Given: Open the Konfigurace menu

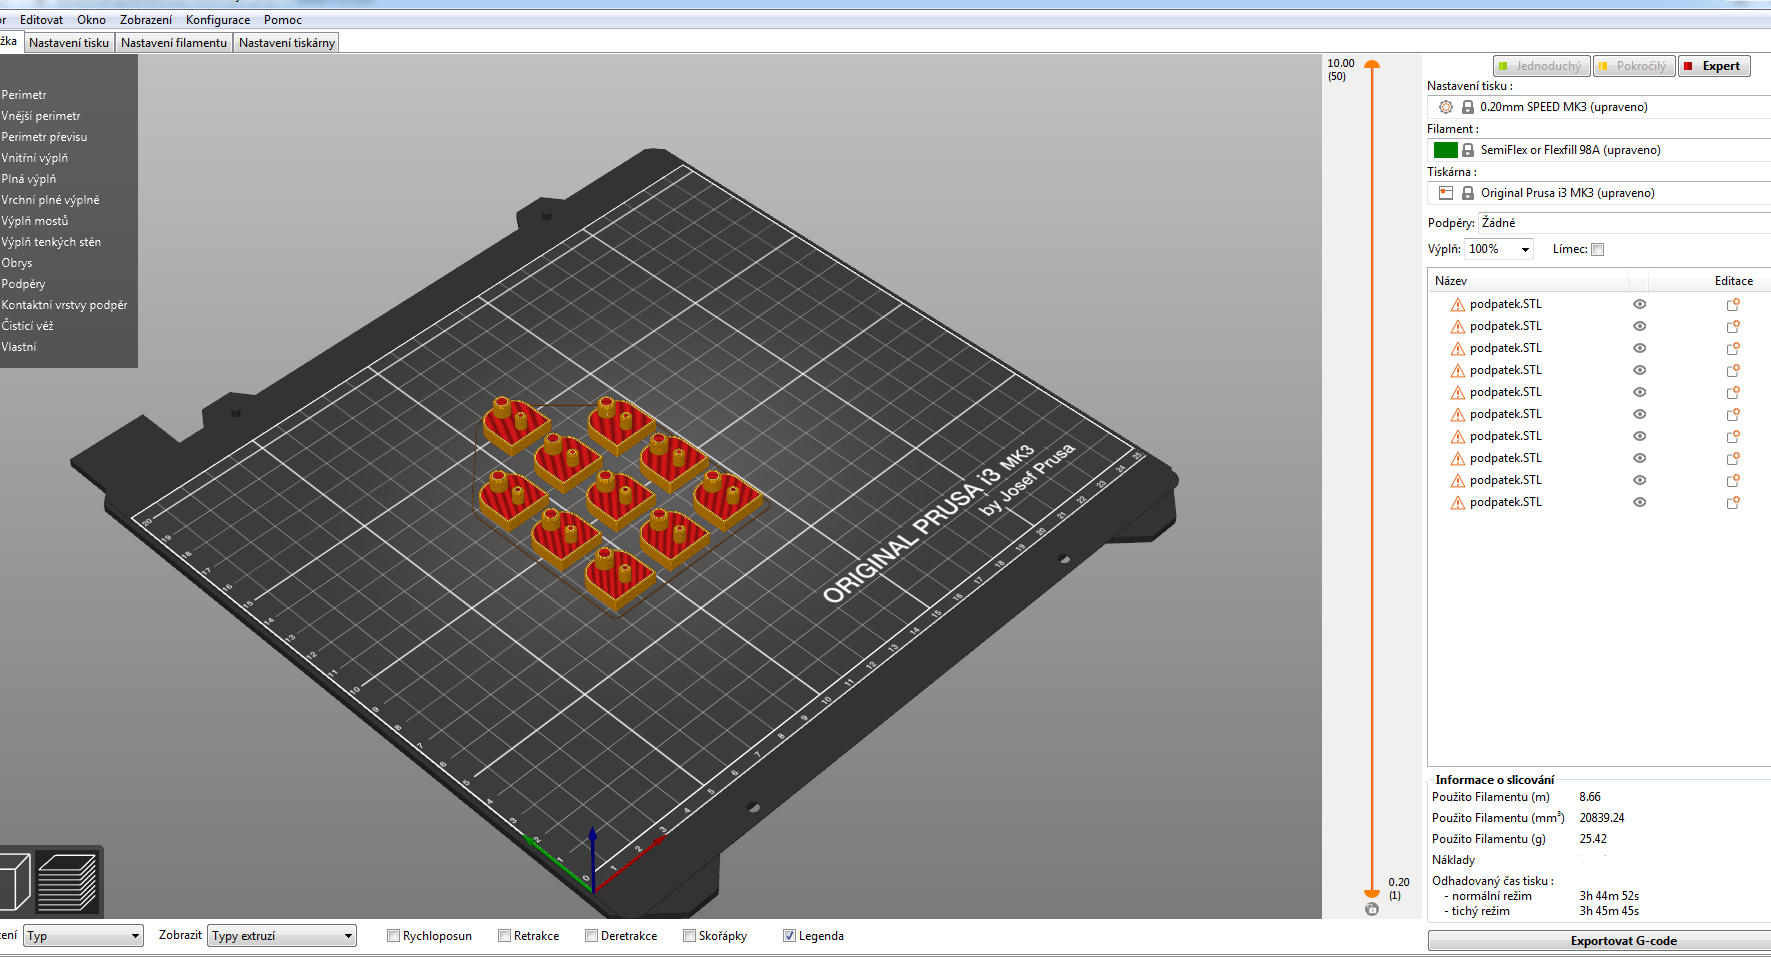Looking at the screenshot, I should (218, 20).
